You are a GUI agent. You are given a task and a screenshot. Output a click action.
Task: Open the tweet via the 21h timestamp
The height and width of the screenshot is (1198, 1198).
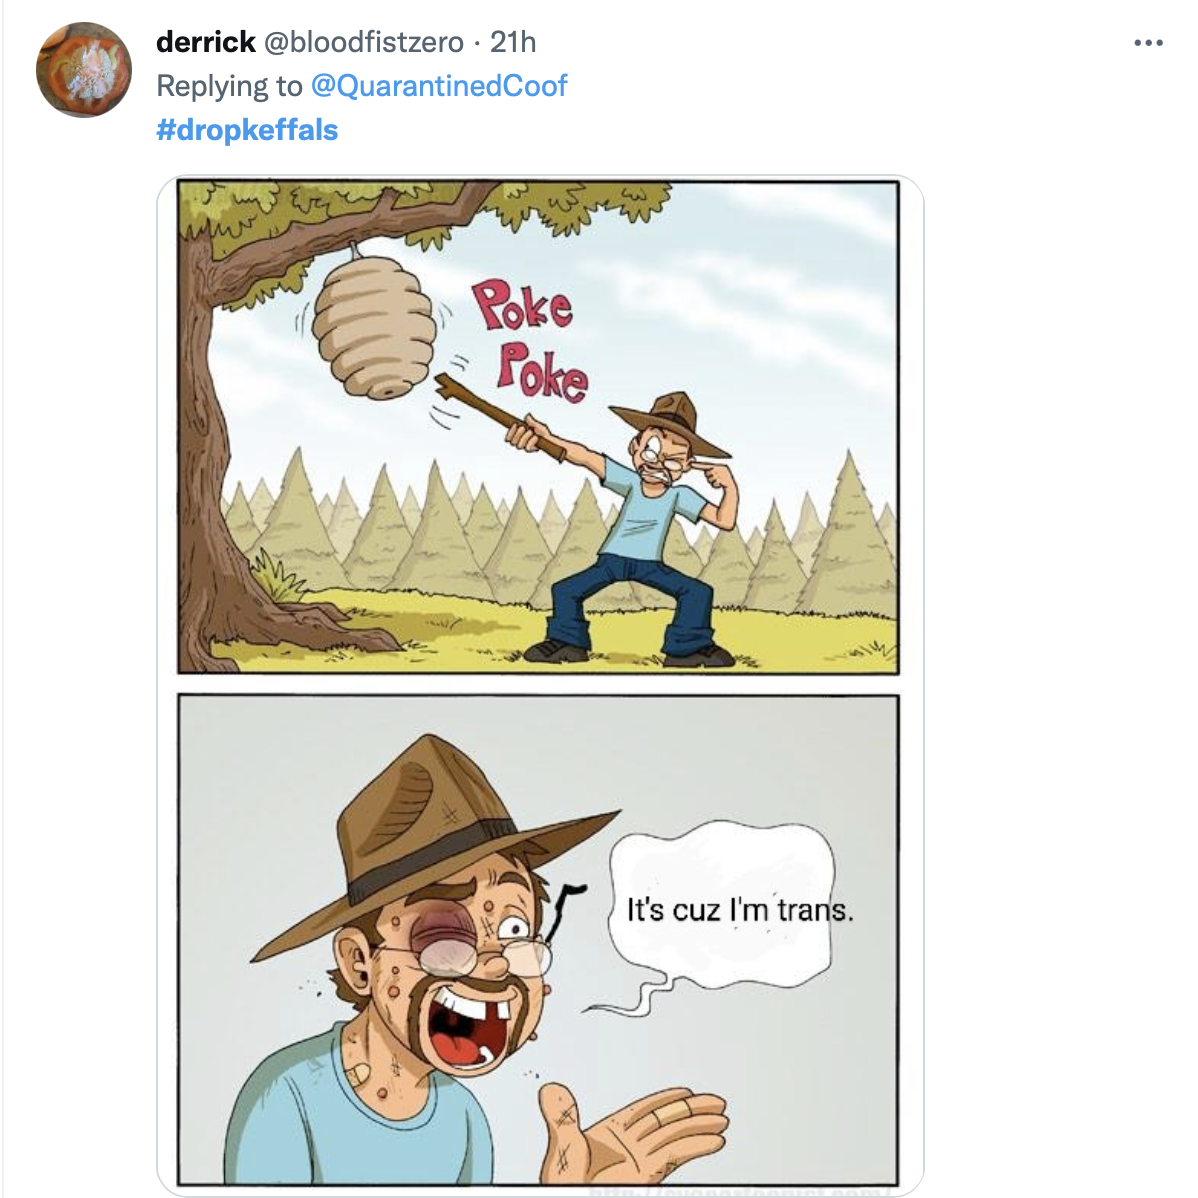tap(513, 42)
